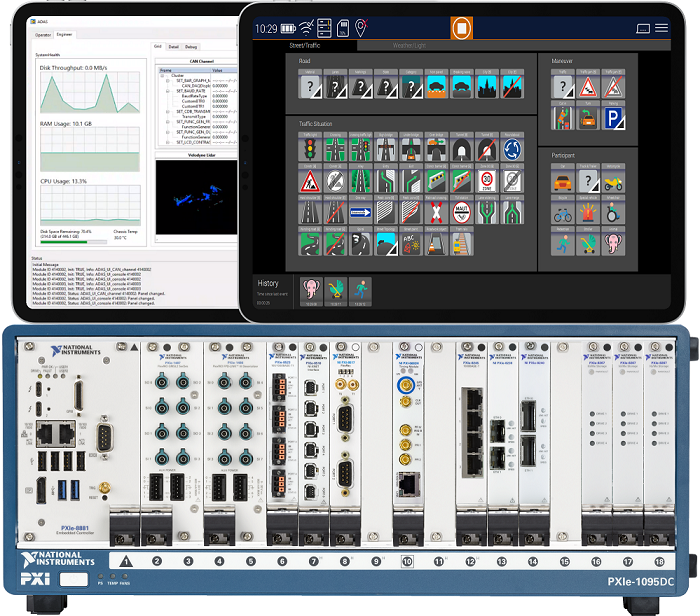This screenshot has width=700, height=616.
Task: Tap the street topology hill dropdown tag
Action: [x=386, y=243]
